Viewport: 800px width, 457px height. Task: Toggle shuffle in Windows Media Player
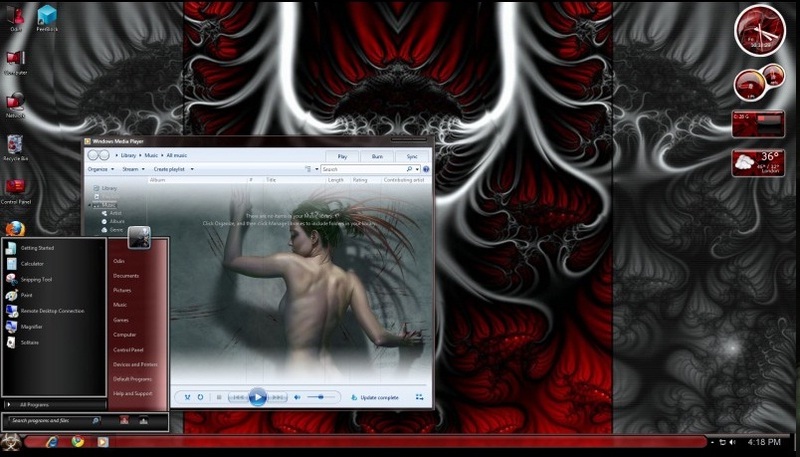187,397
